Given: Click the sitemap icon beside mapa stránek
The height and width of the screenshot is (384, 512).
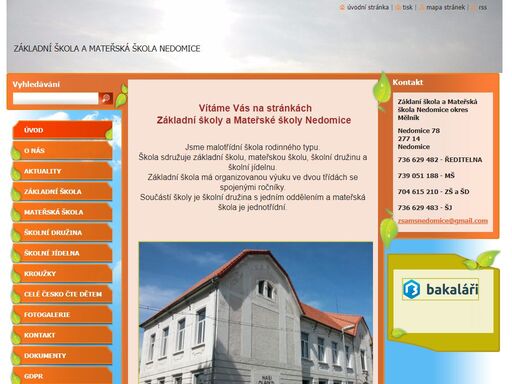Looking at the screenshot, I should [x=422, y=8].
